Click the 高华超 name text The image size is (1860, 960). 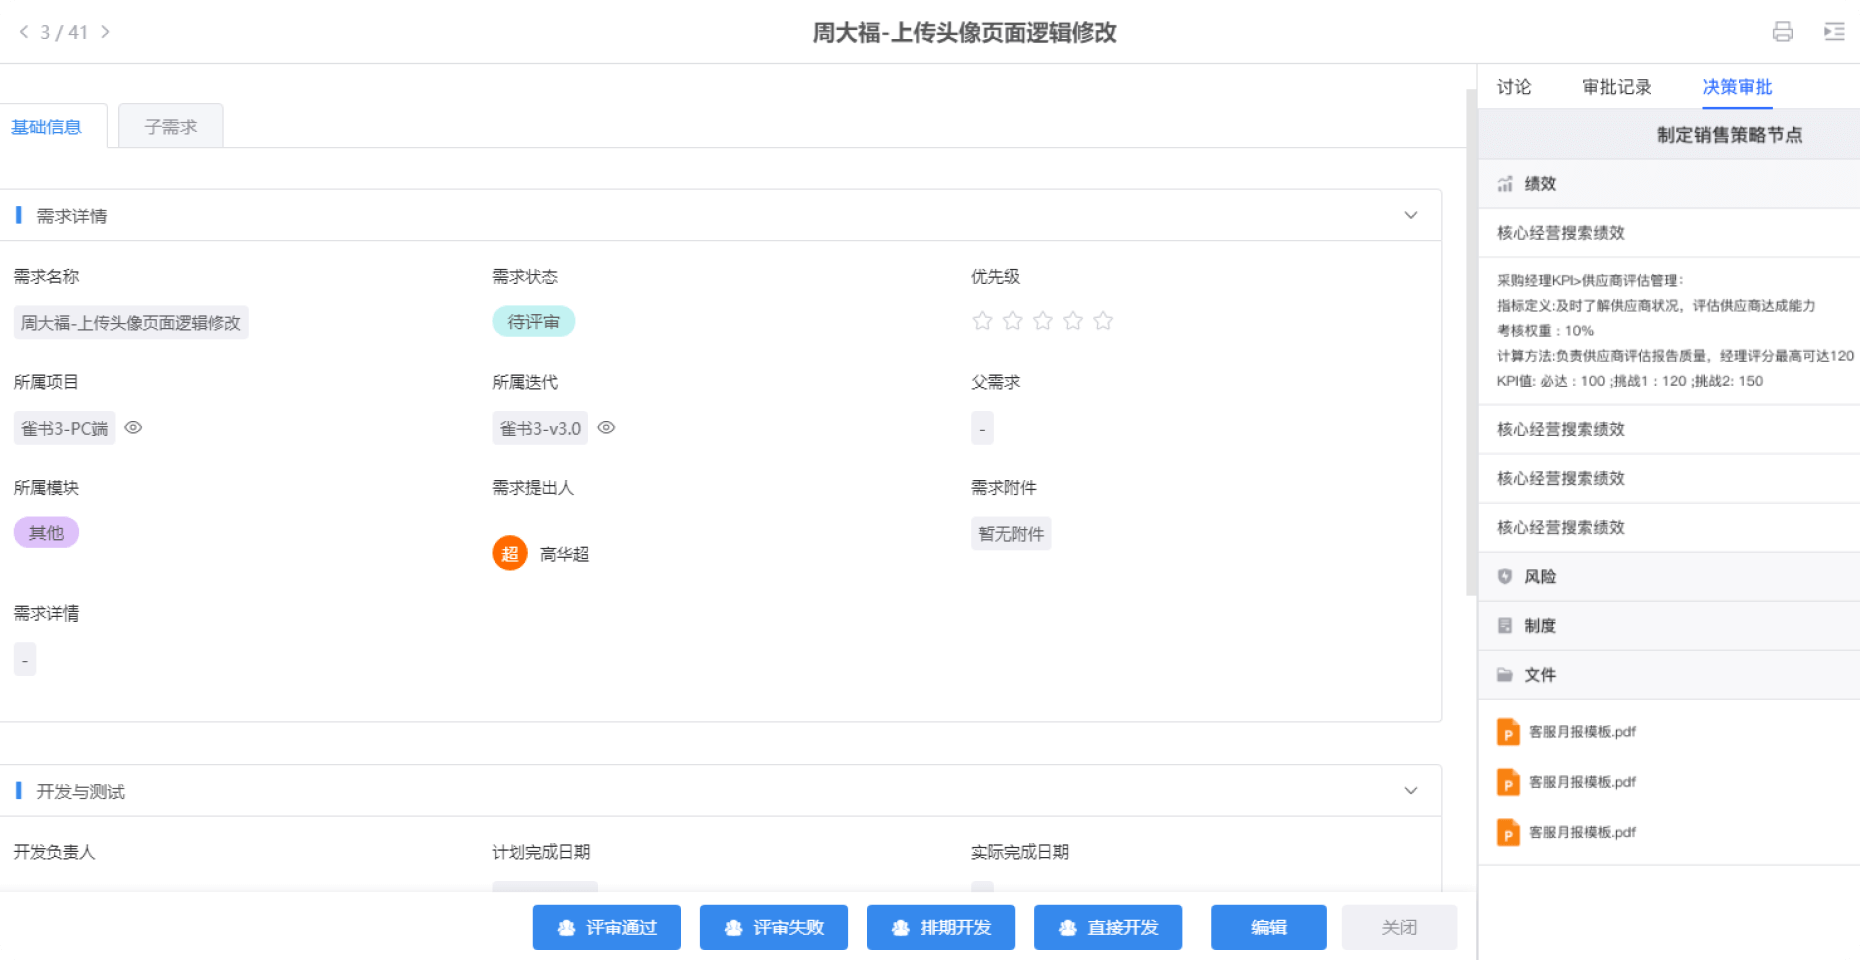pyautogui.click(x=565, y=554)
